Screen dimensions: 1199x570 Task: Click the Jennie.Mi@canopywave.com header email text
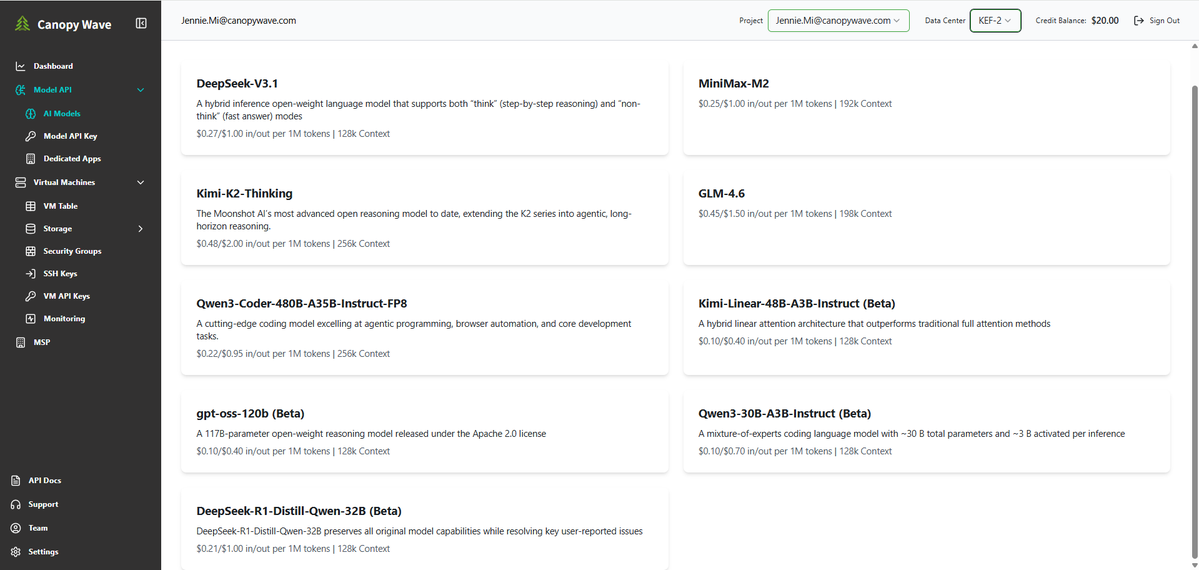239,21
